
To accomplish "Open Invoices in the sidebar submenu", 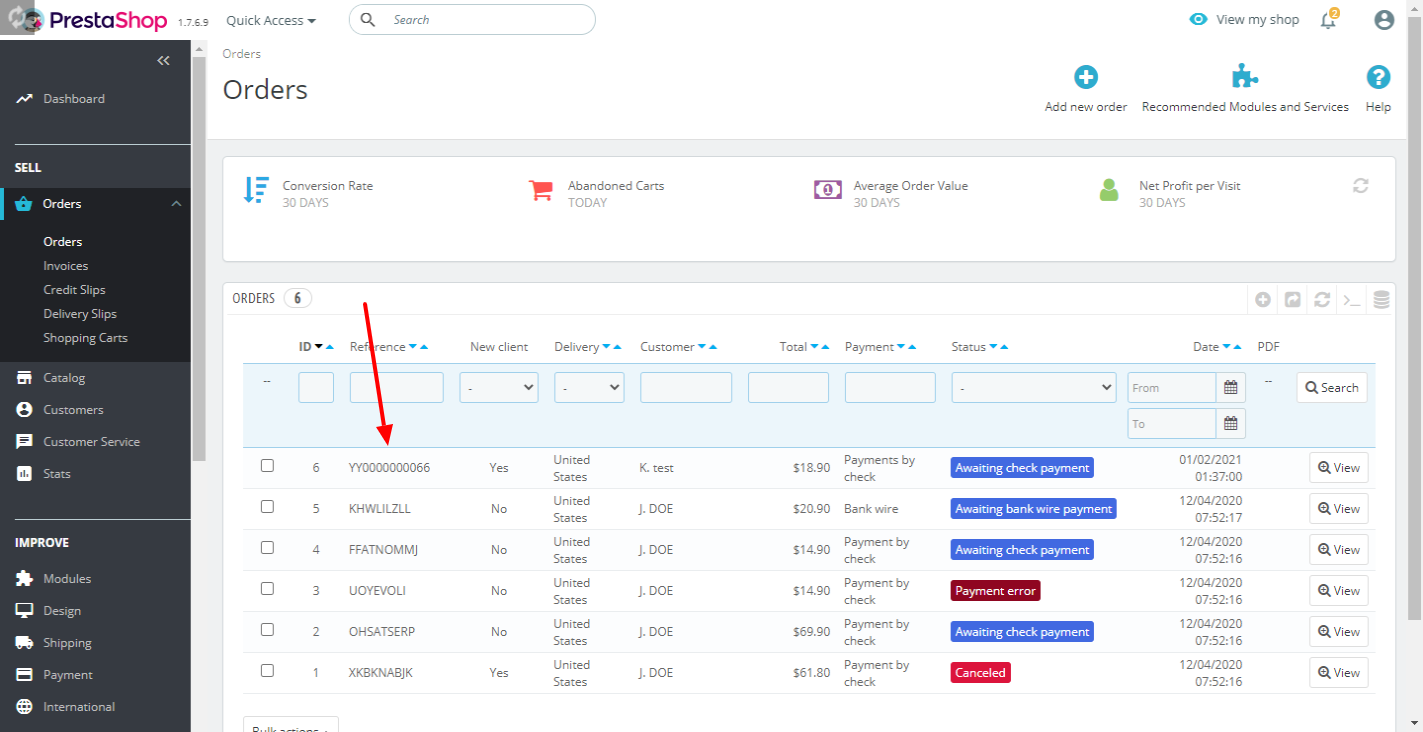I will [x=66, y=266].
